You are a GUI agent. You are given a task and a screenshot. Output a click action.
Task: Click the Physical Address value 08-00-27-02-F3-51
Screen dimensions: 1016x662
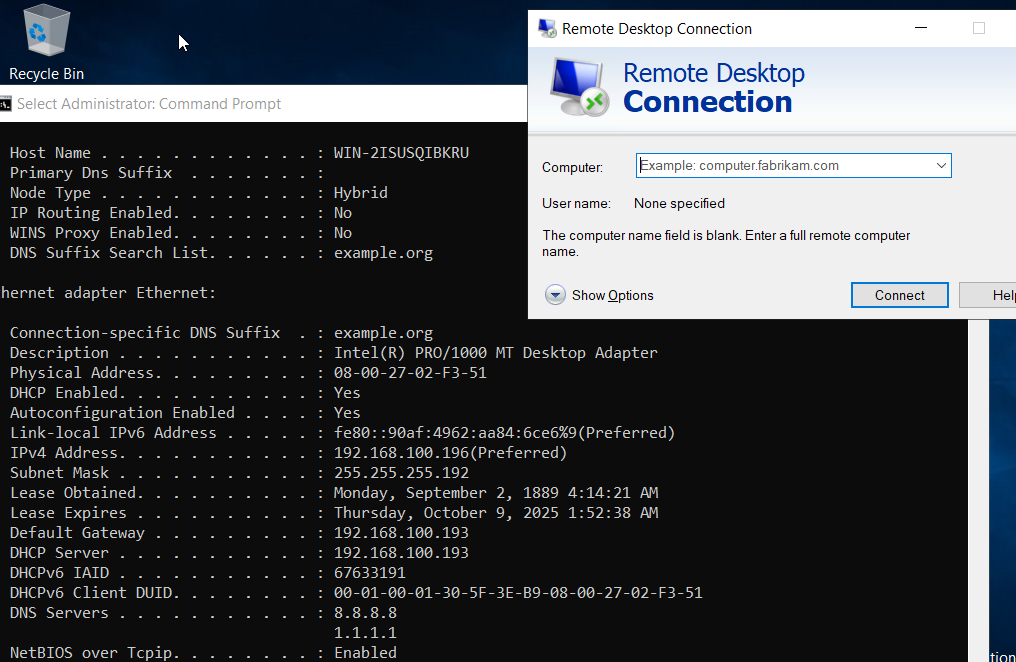(409, 373)
